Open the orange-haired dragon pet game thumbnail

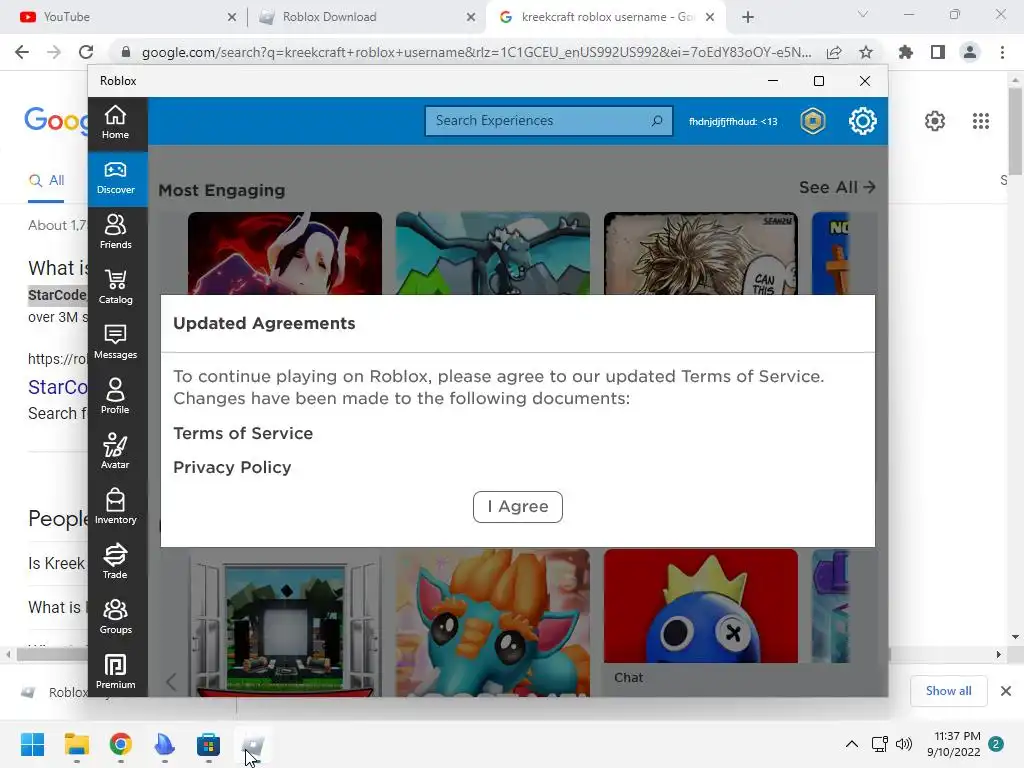(x=492, y=623)
